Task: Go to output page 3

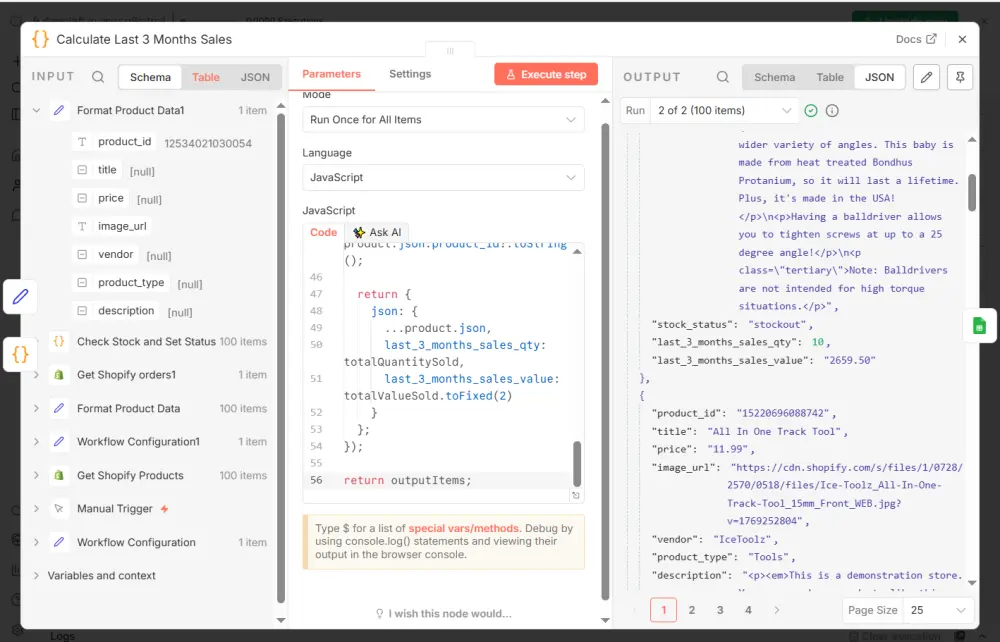Action: [720, 609]
